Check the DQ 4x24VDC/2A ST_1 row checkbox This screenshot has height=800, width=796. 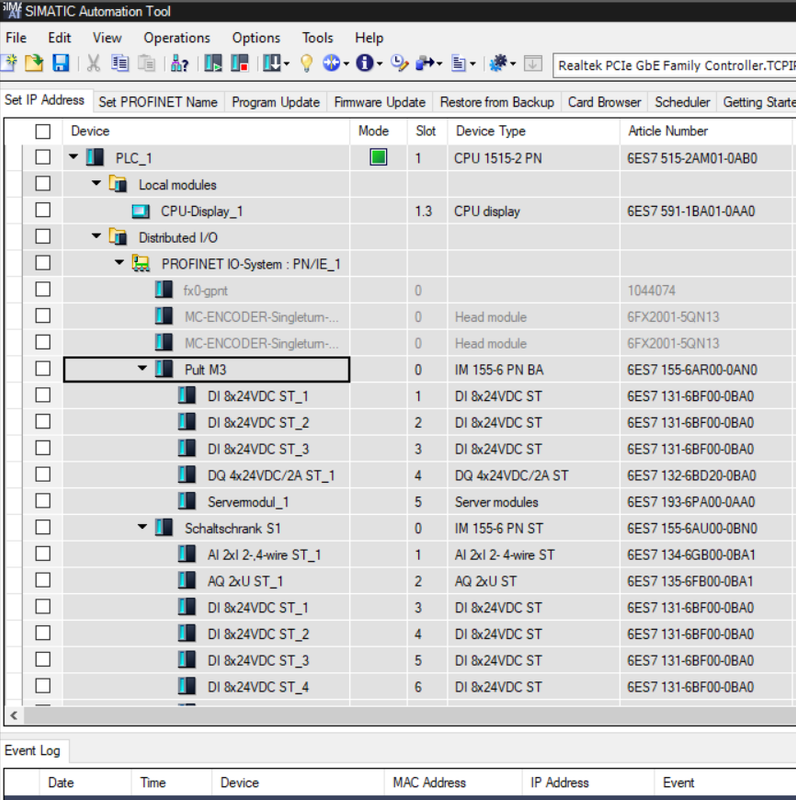point(43,474)
